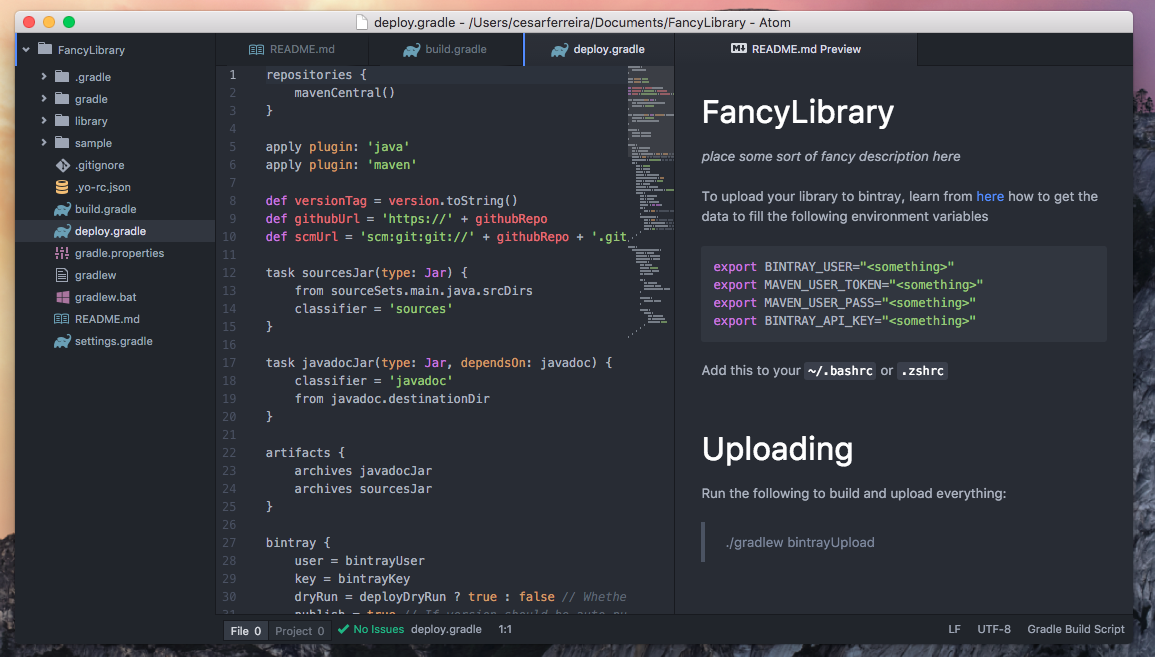The image size is (1155, 657).
Task: Switch to the README.md tab
Action: [290, 48]
